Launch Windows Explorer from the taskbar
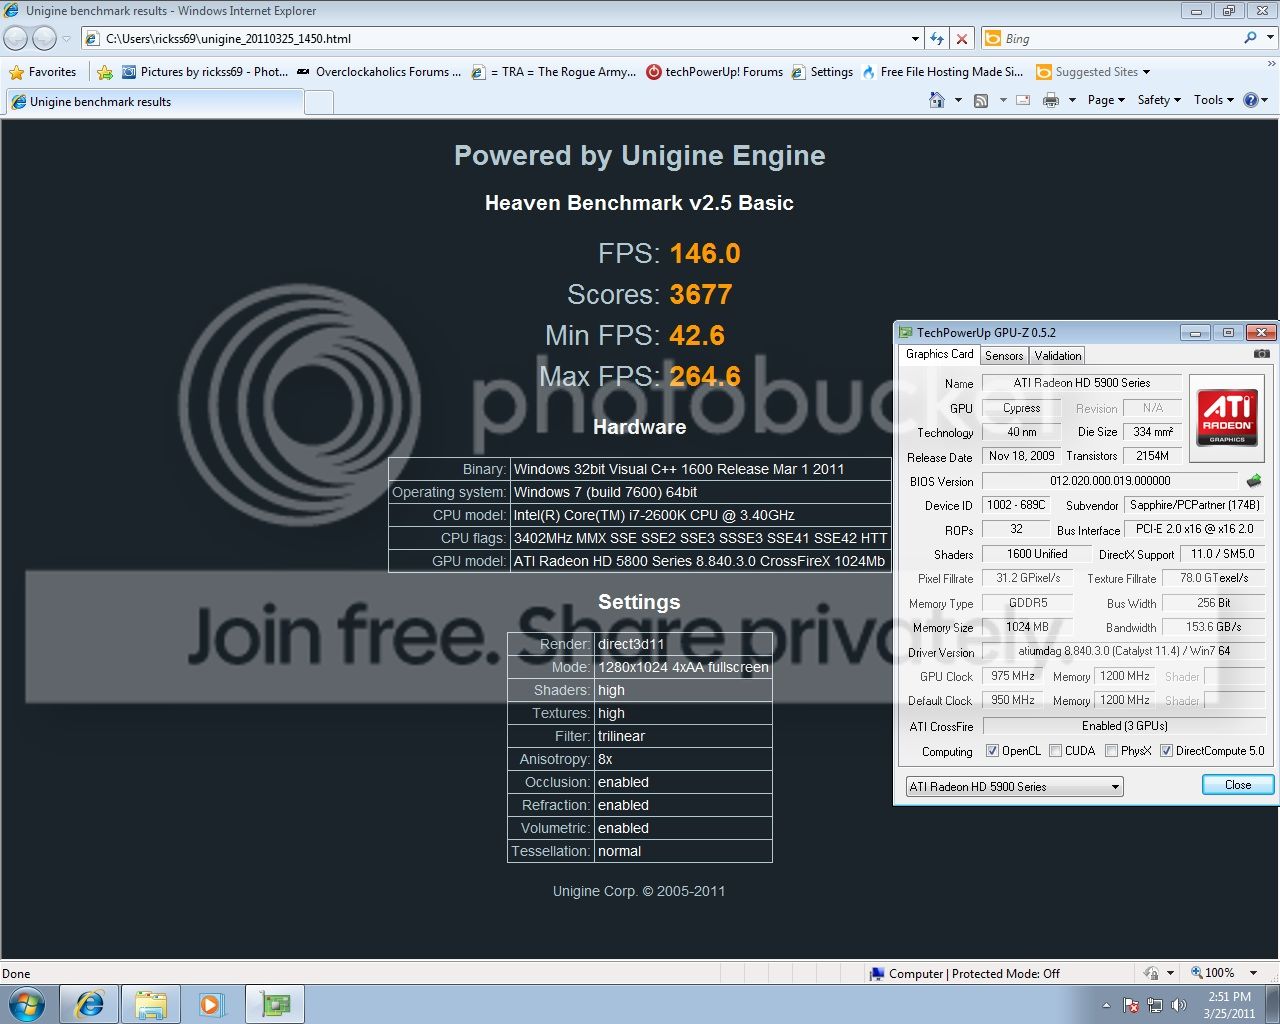 pos(150,1004)
